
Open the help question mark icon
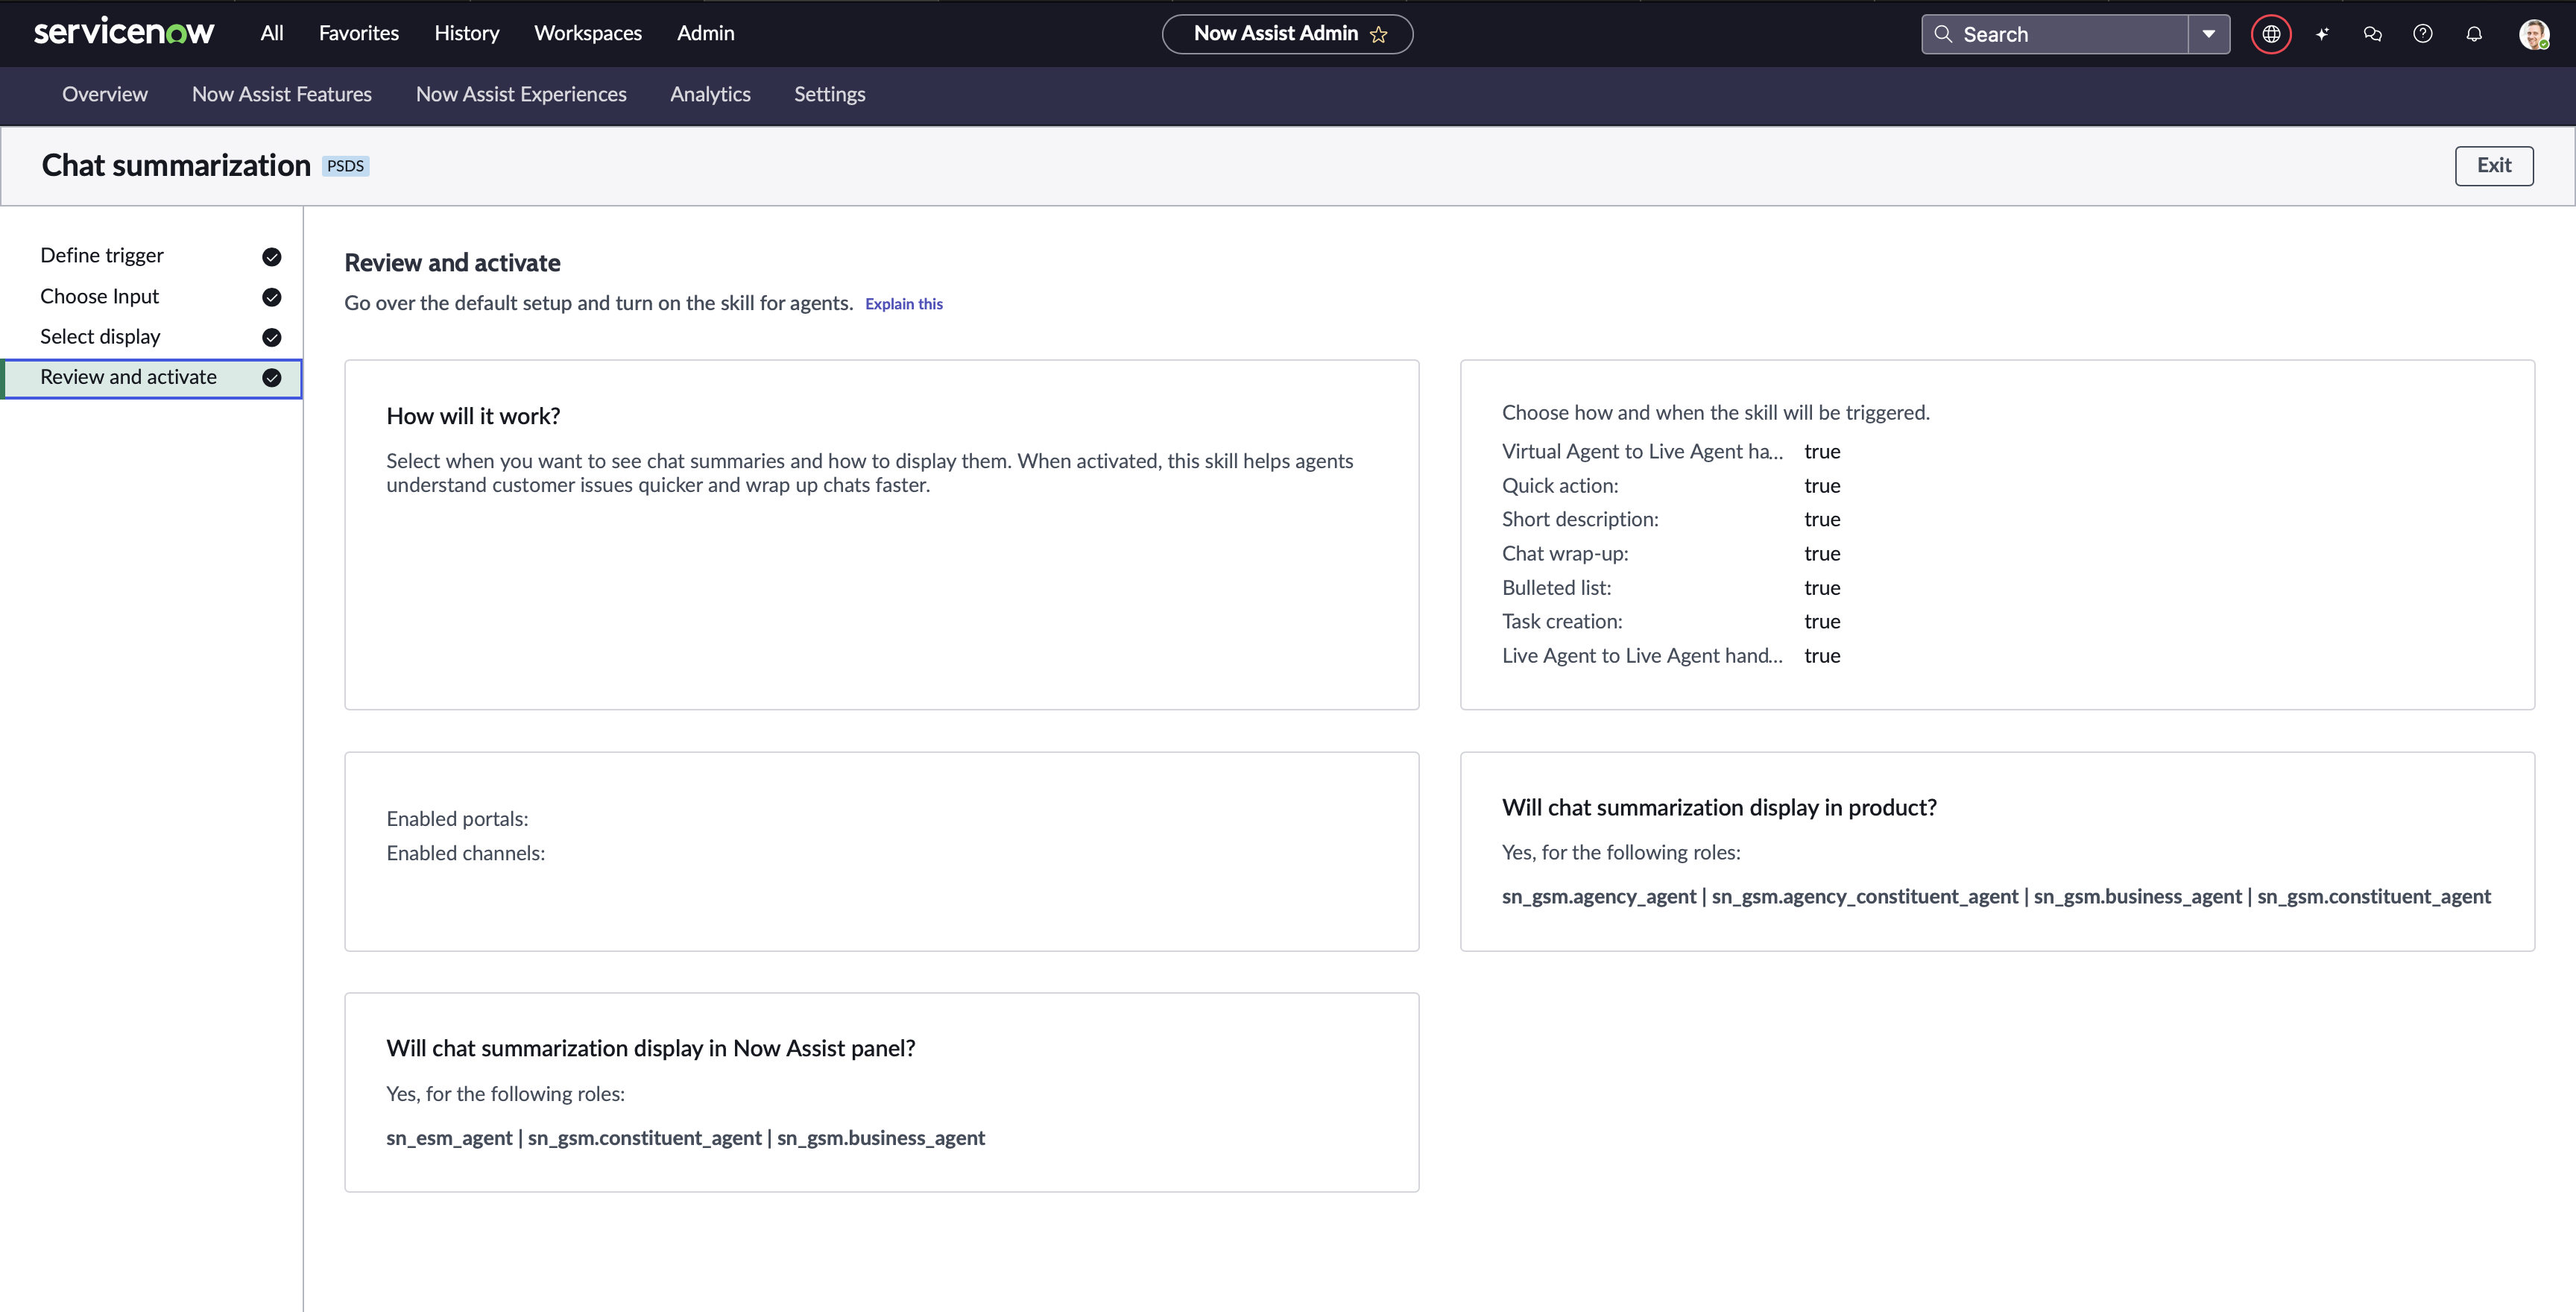pyautogui.click(x=2423, y=34)
